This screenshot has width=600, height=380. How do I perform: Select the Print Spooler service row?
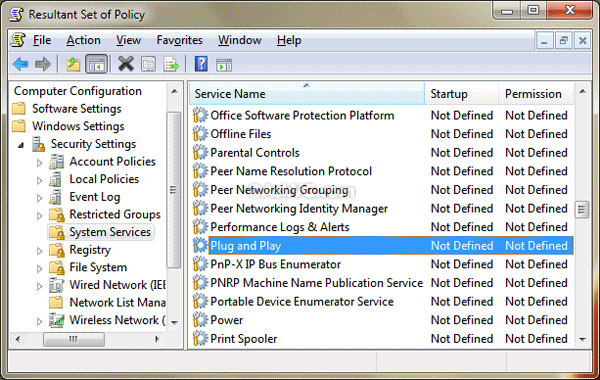(382, 339)
